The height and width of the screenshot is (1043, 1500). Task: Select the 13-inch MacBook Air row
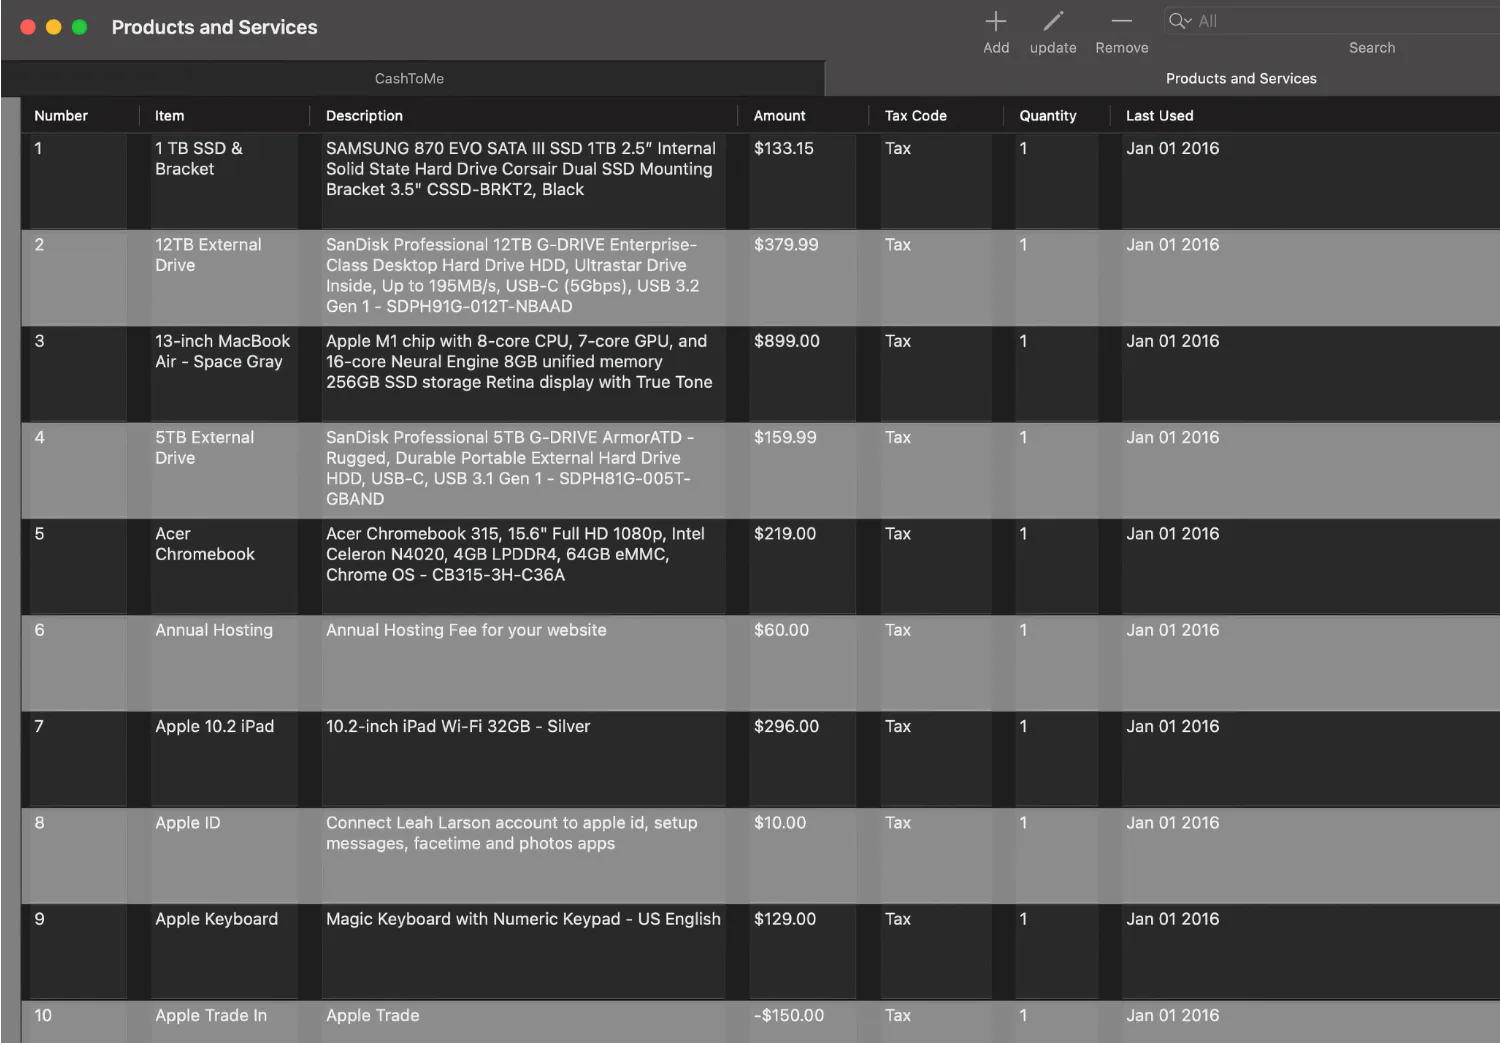[x=222, y=352]
